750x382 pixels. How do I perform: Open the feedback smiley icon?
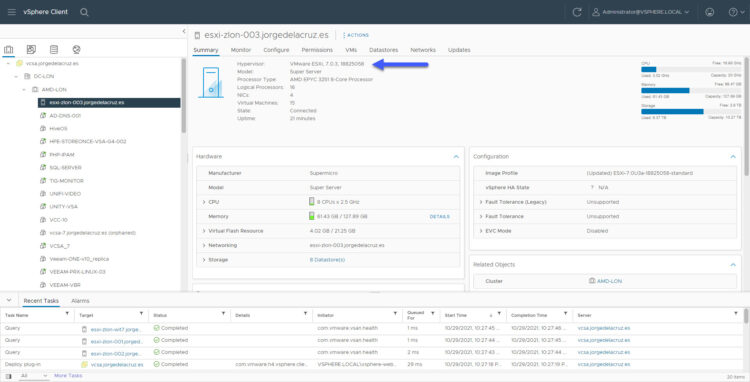[710, 12]
